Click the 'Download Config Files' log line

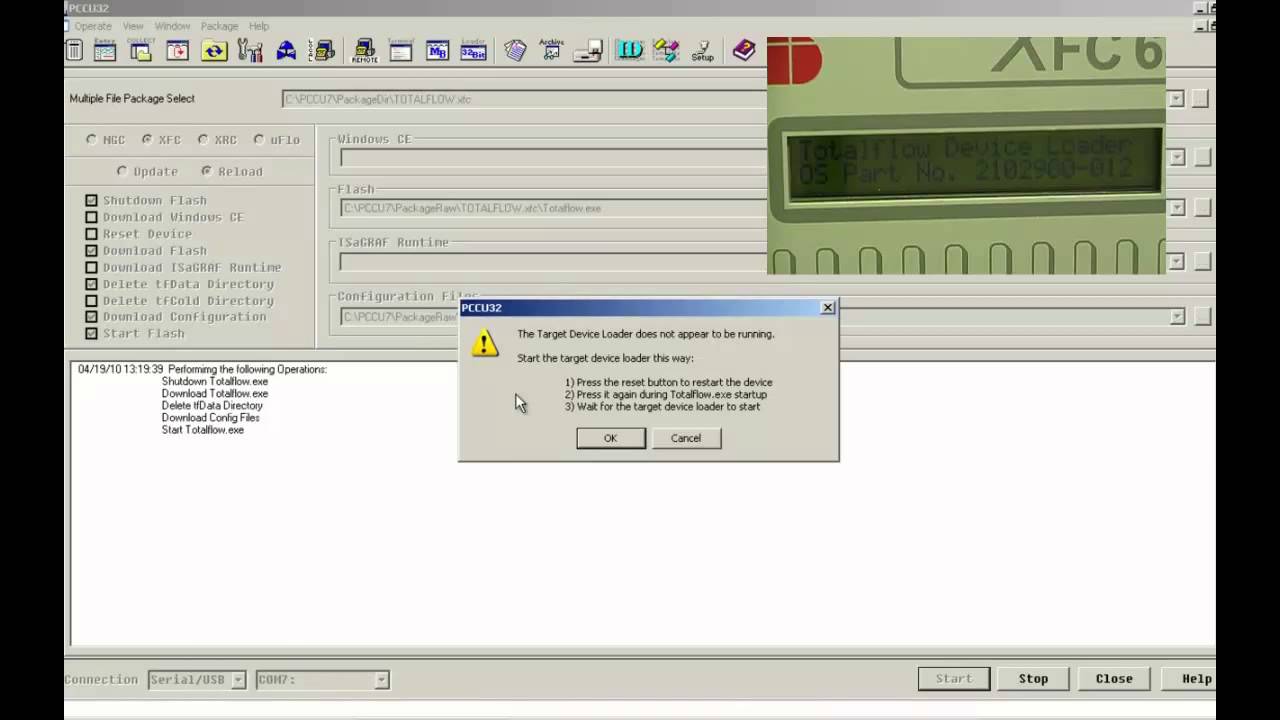tap(211, 418)
